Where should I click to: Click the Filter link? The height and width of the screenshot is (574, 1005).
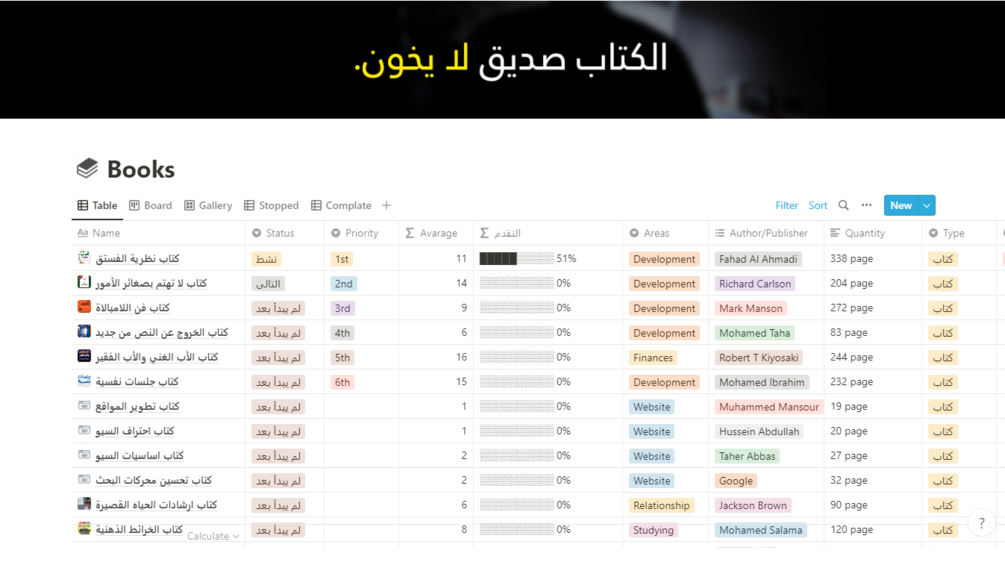click(x=786, y=205)
